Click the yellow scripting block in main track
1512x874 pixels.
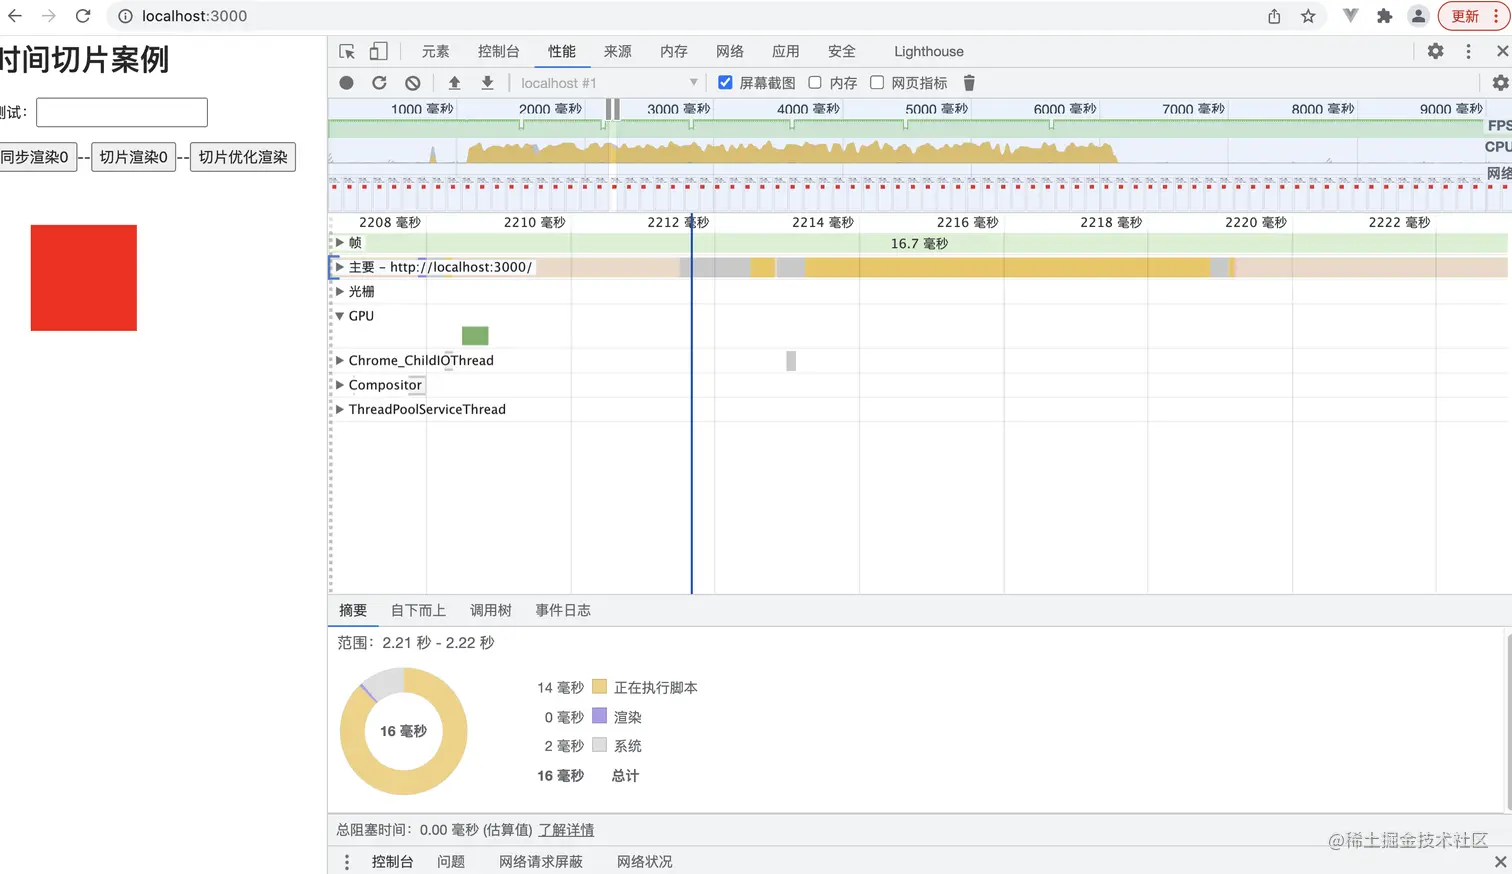click(x=1007, y=267)
